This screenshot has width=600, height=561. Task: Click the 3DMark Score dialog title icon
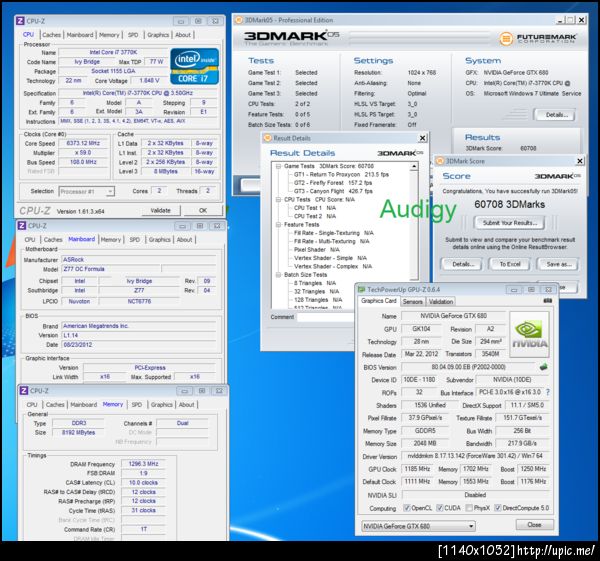click(x=440, y=161)
